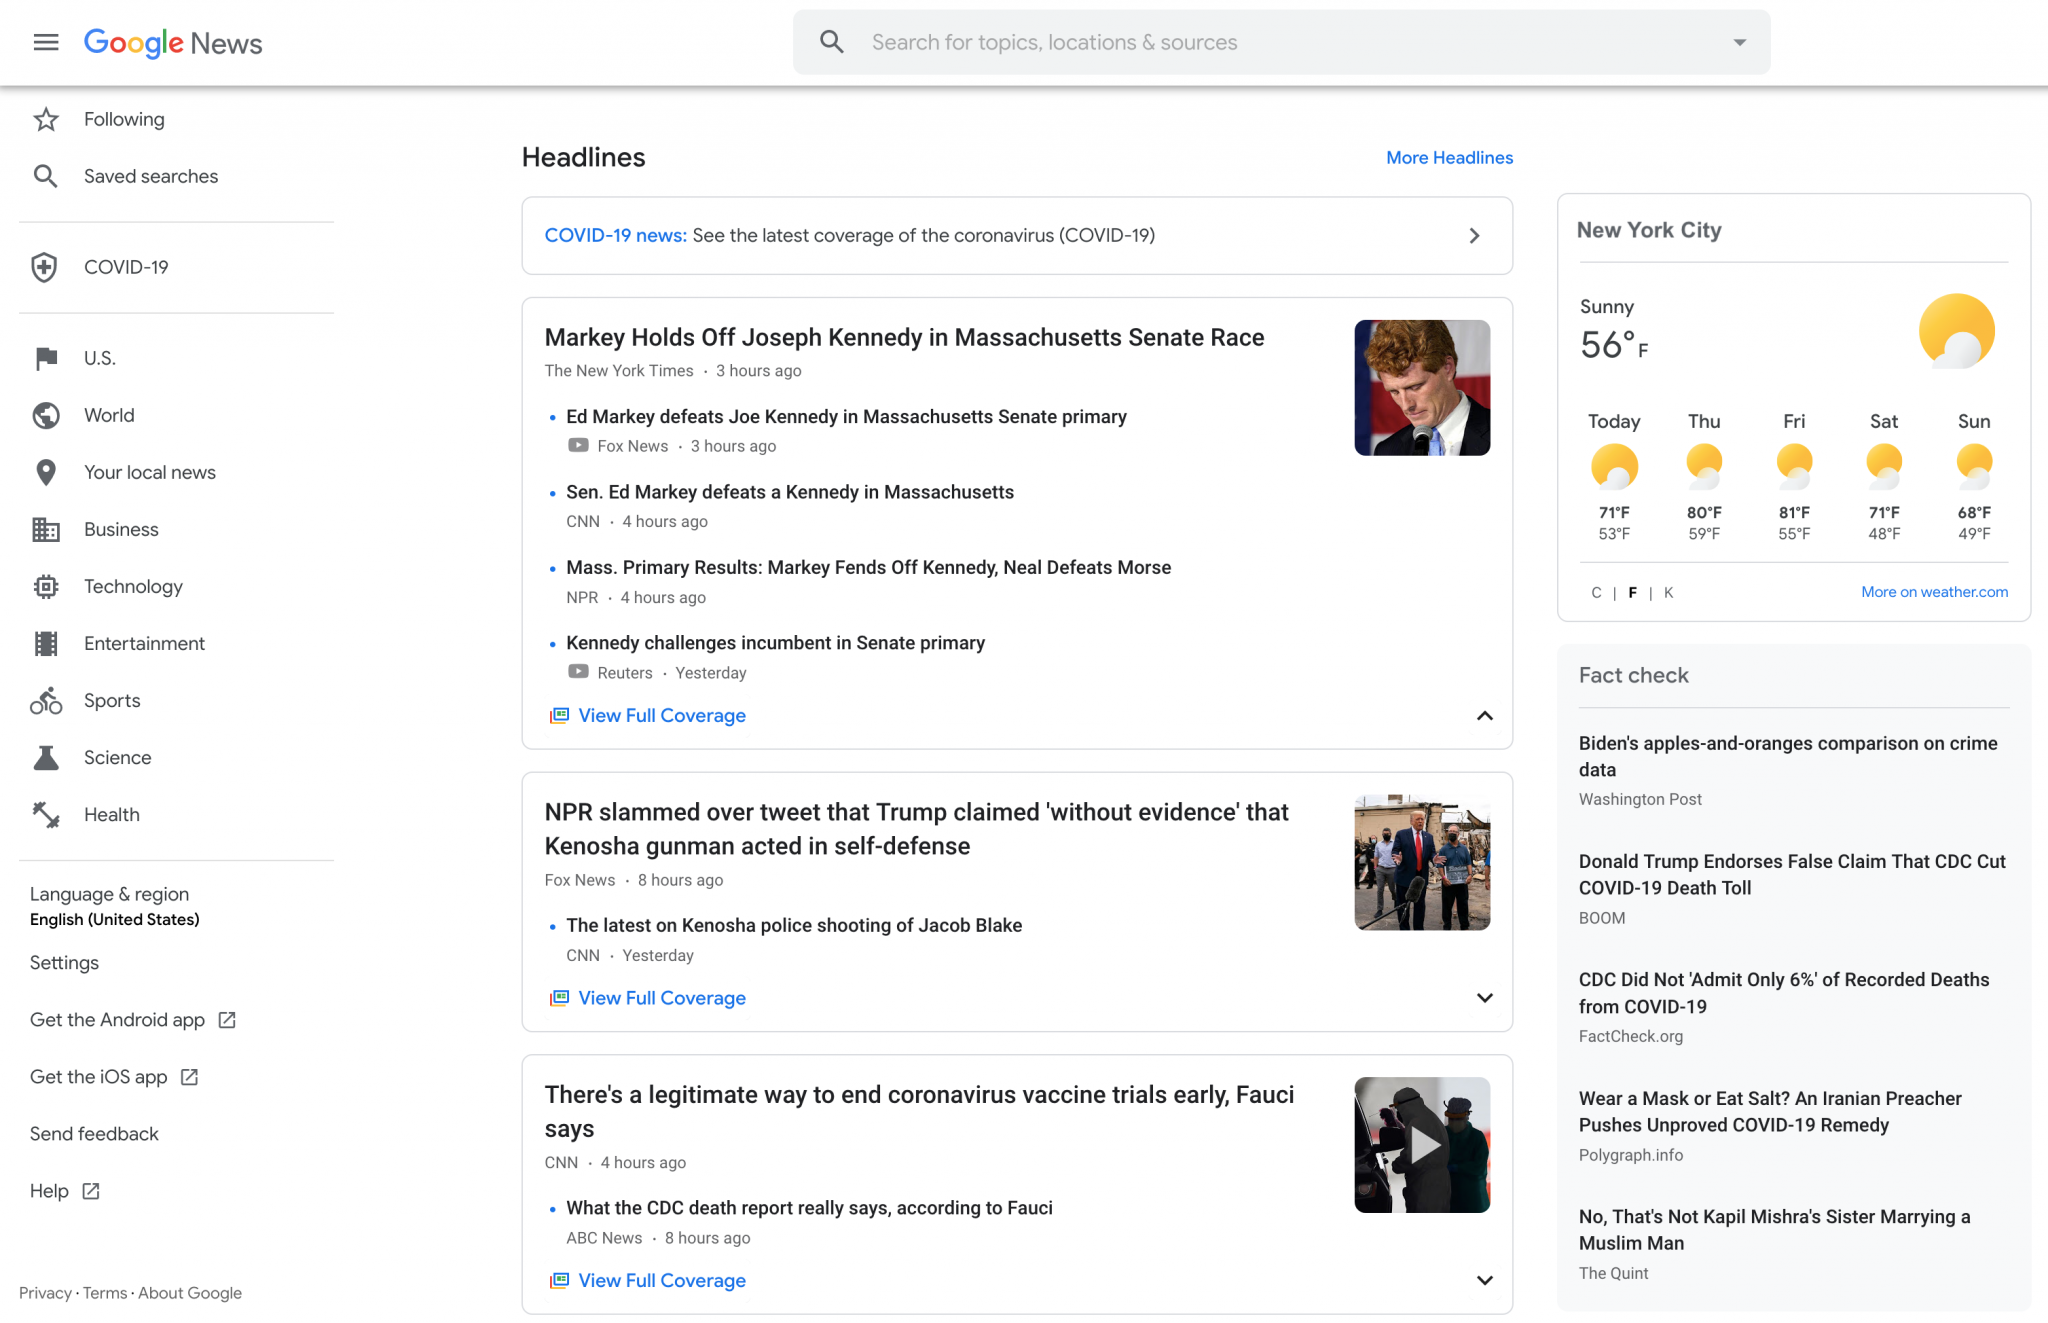
Task: Click More on weather.com link
Action: (x=1934, y=591)
